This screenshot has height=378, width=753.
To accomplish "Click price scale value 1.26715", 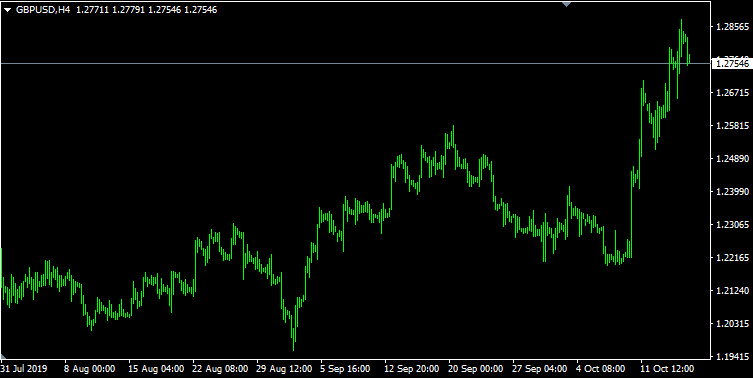I will click(732, 93).
